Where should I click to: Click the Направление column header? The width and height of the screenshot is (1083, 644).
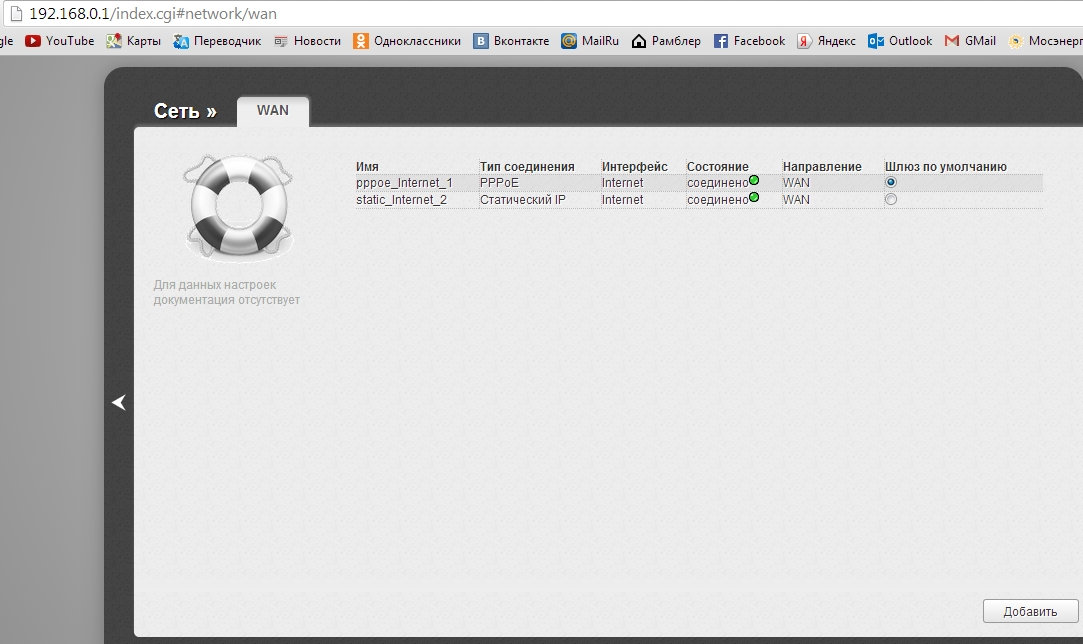click(x=822, y=167)
